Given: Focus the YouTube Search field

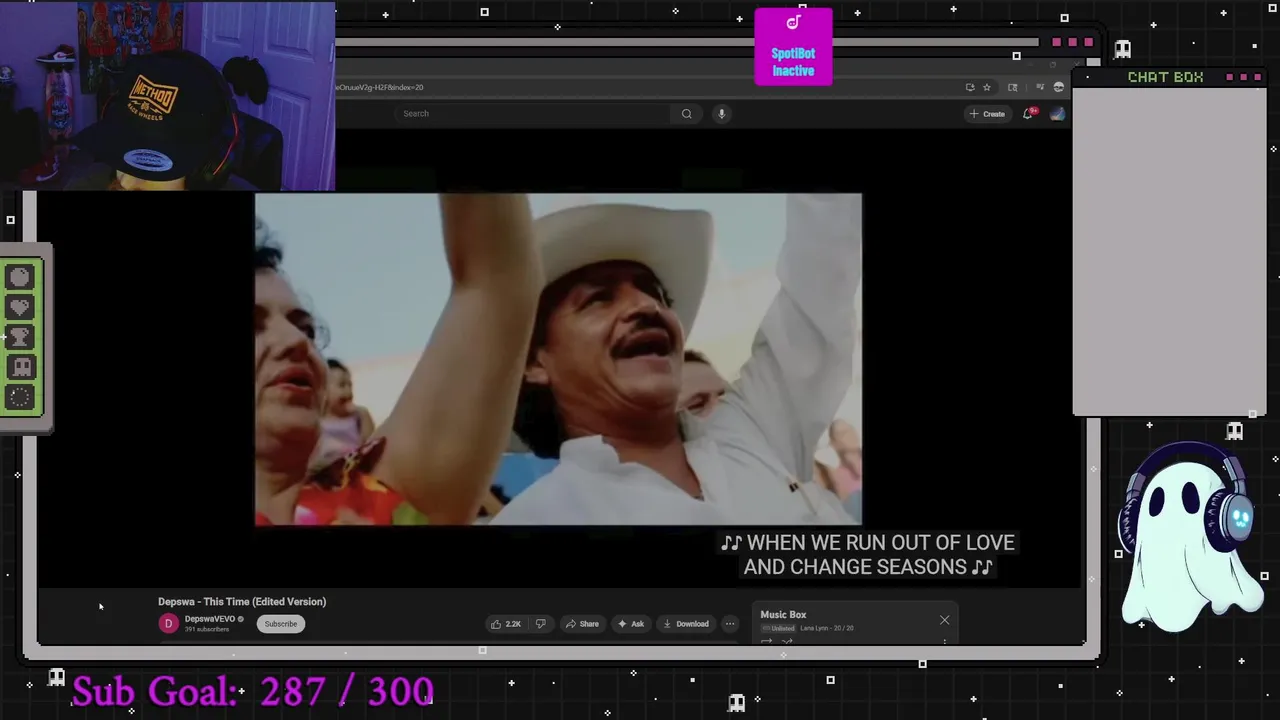Looking at the screenshot, I should point(533,114).
